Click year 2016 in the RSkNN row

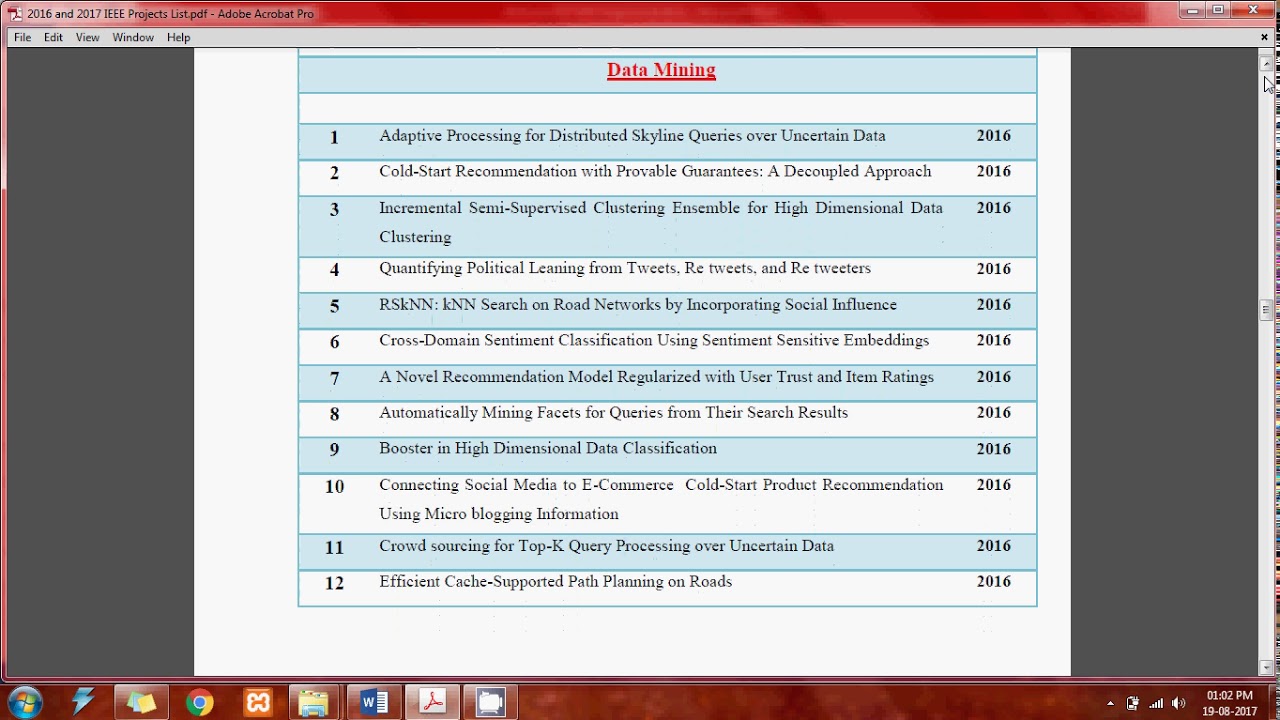(x=994, y=305)
